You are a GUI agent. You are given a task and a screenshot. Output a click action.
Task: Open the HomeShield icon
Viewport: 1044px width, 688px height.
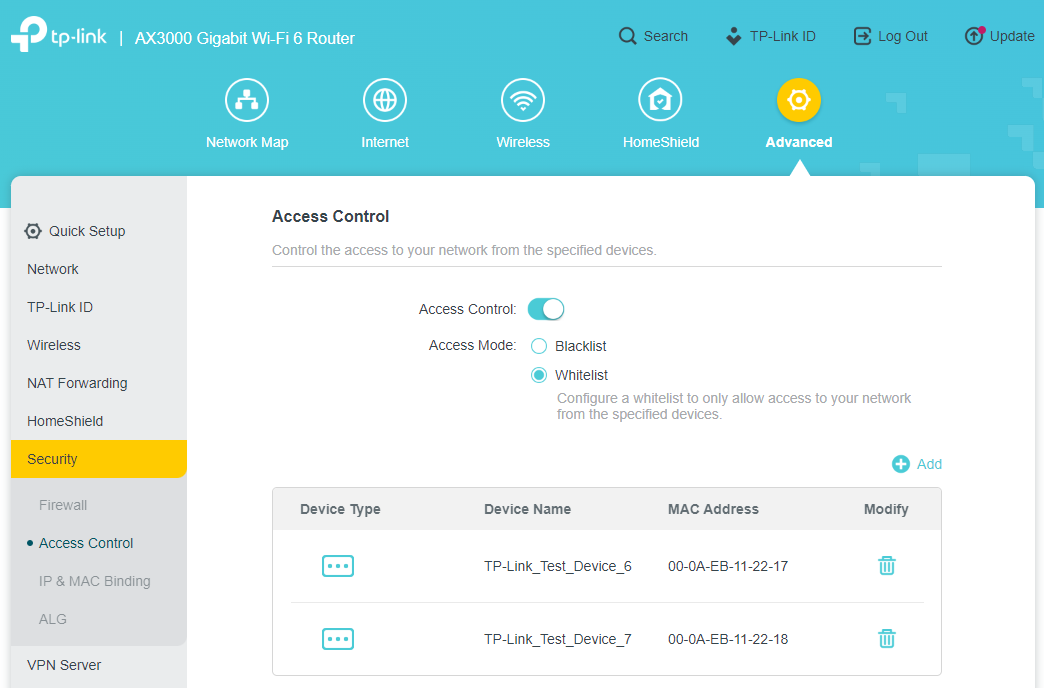click(x=660, y=100)
